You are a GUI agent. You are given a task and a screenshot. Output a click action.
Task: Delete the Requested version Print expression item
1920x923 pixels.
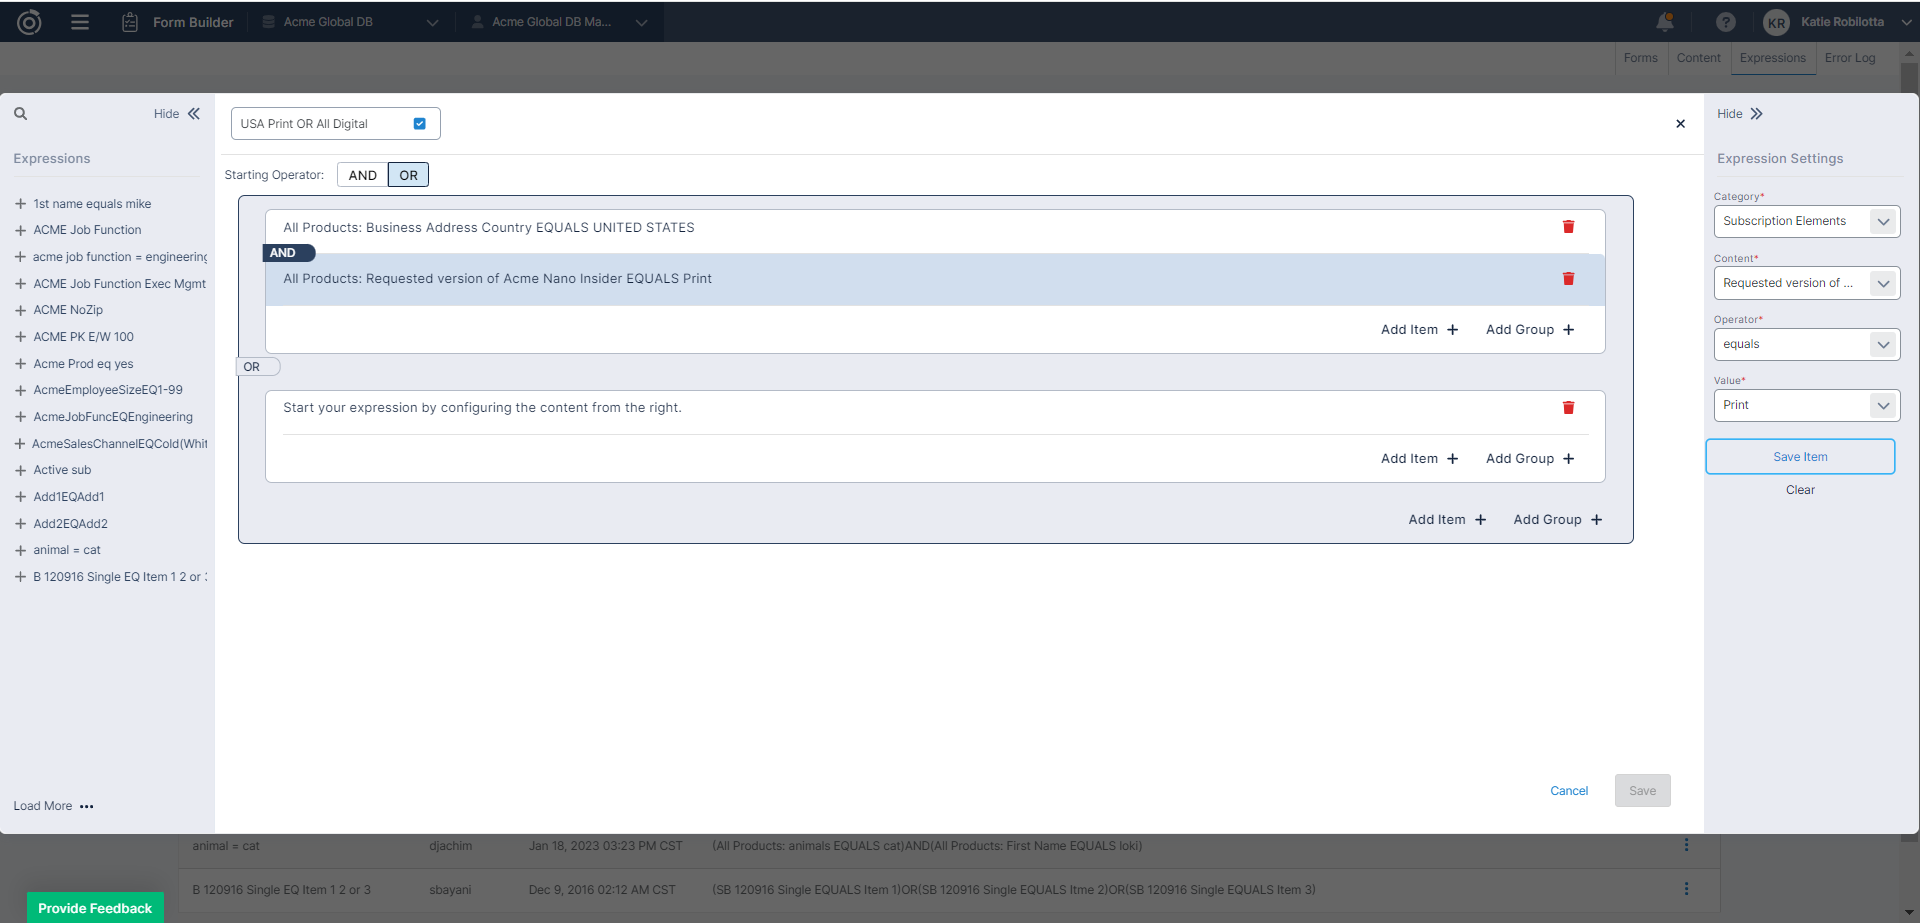(1568, 279)
